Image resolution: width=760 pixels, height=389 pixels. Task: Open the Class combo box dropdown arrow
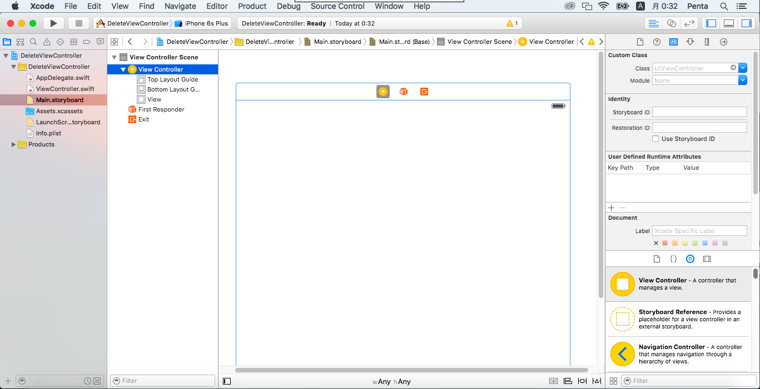click(743, 68)
